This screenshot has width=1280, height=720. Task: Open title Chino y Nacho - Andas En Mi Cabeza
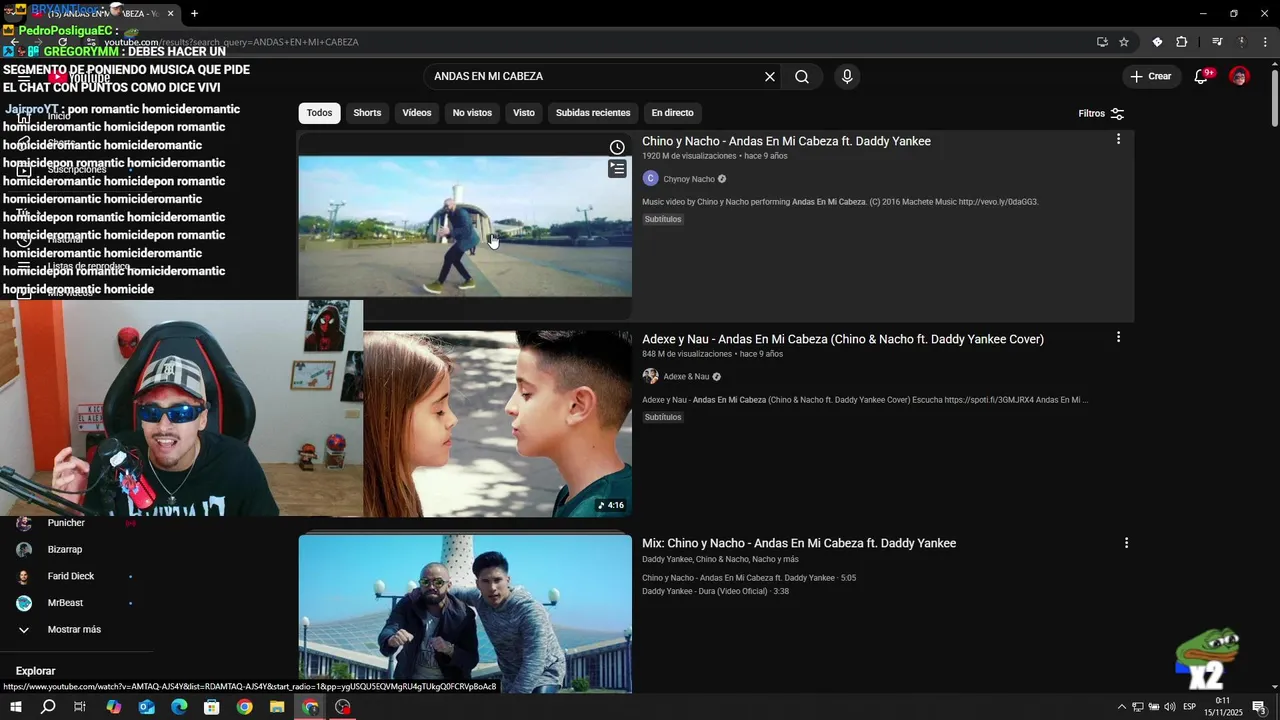786,142
